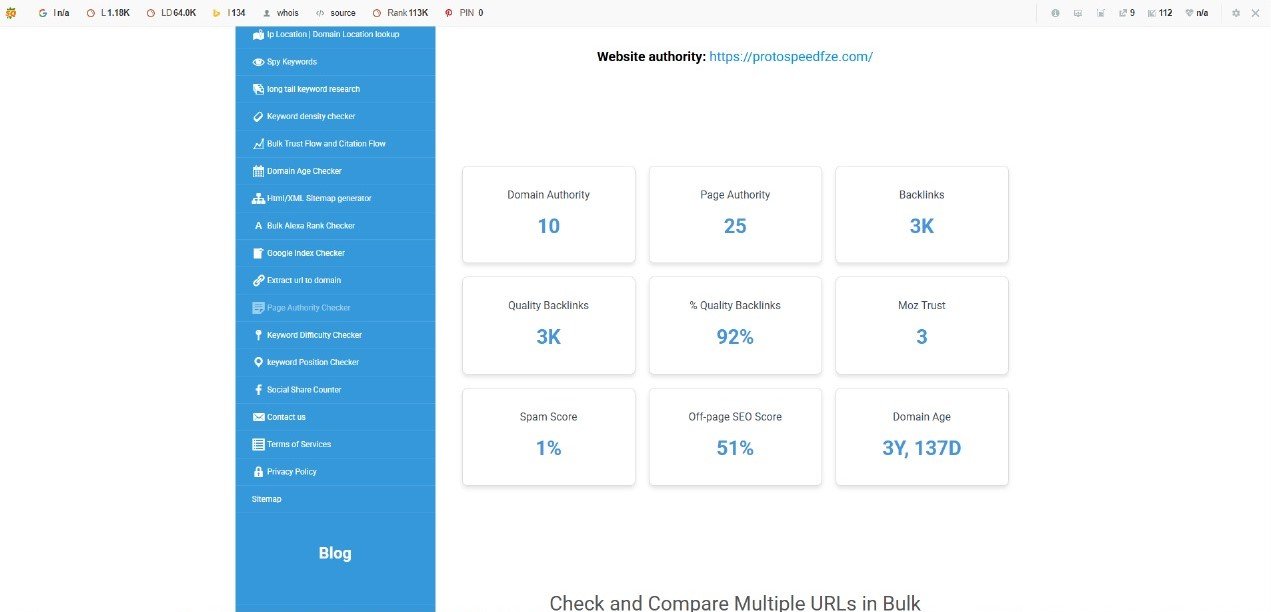Image resolution: width=1271 pixels, height=612 pixels.
Task: Click the long tail keyword research icon
Action: 258,89
